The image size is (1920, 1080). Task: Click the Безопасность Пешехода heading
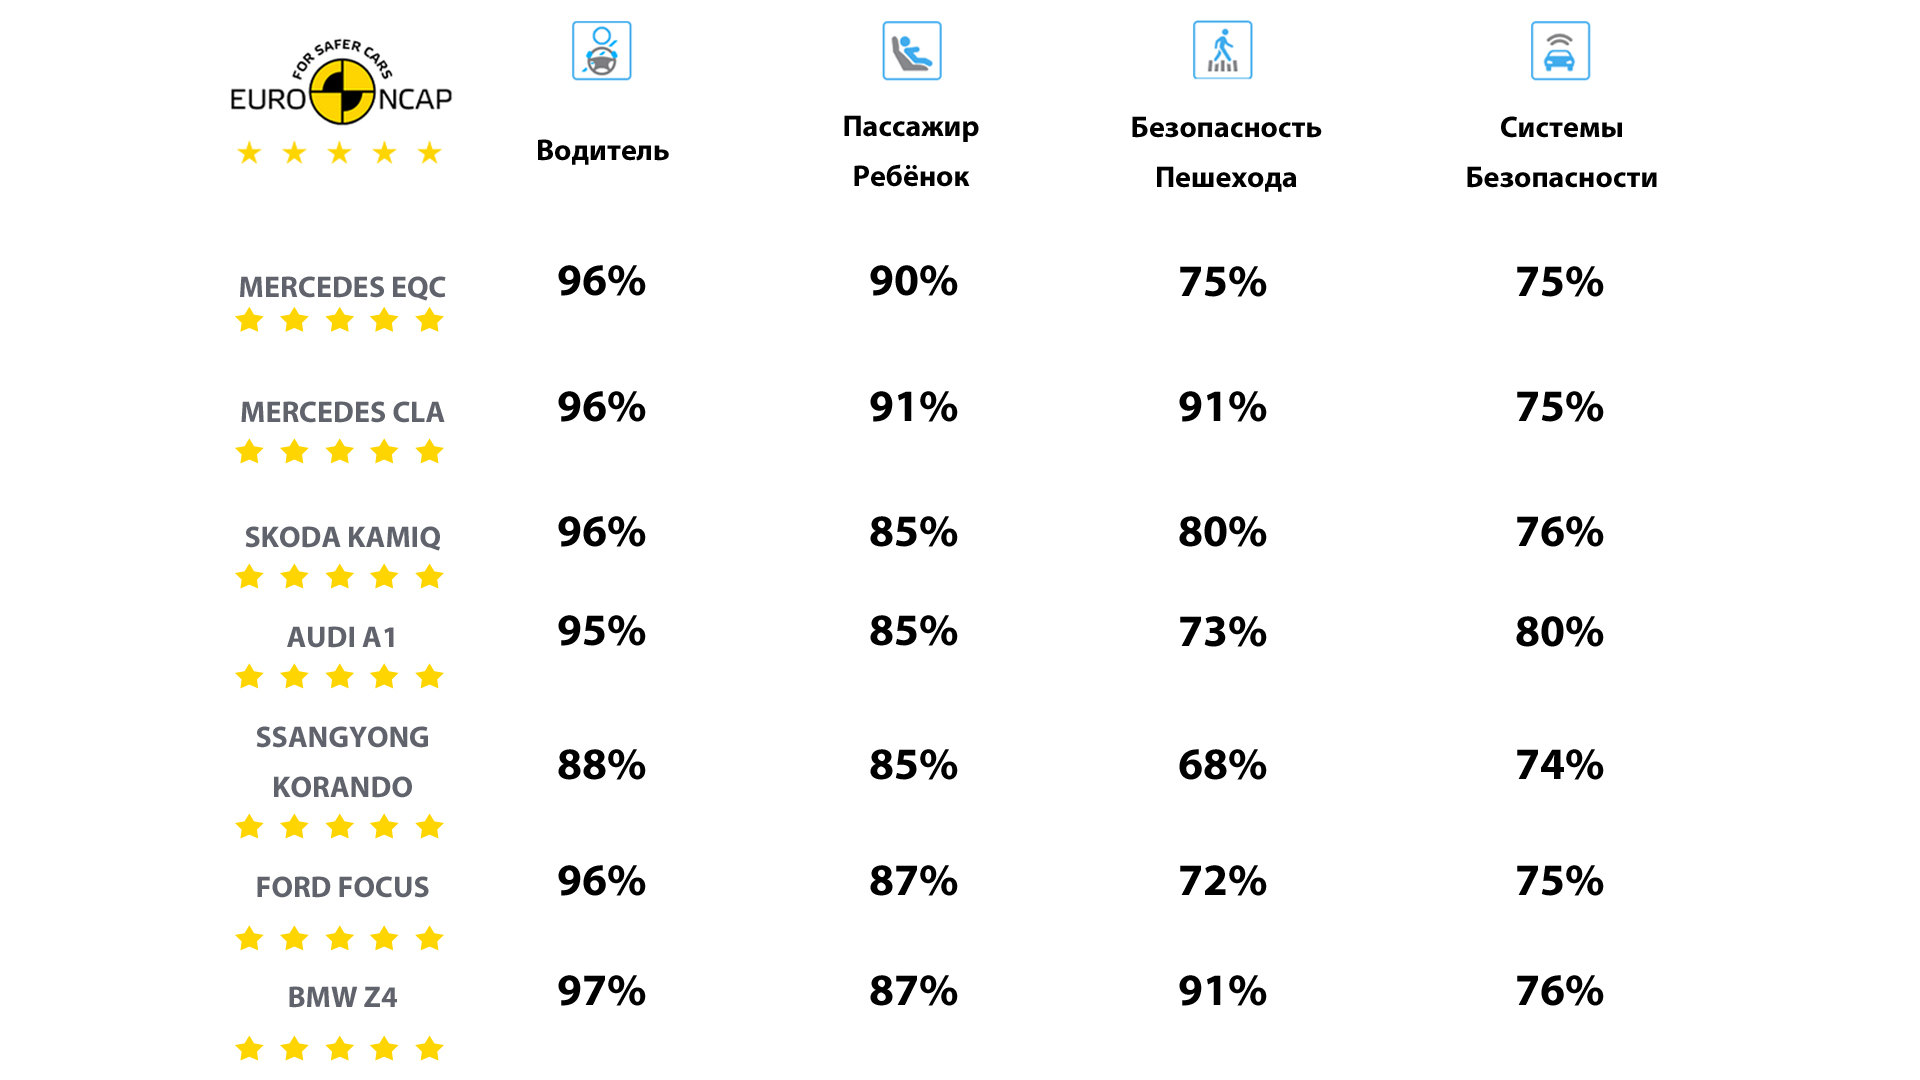1225,152
